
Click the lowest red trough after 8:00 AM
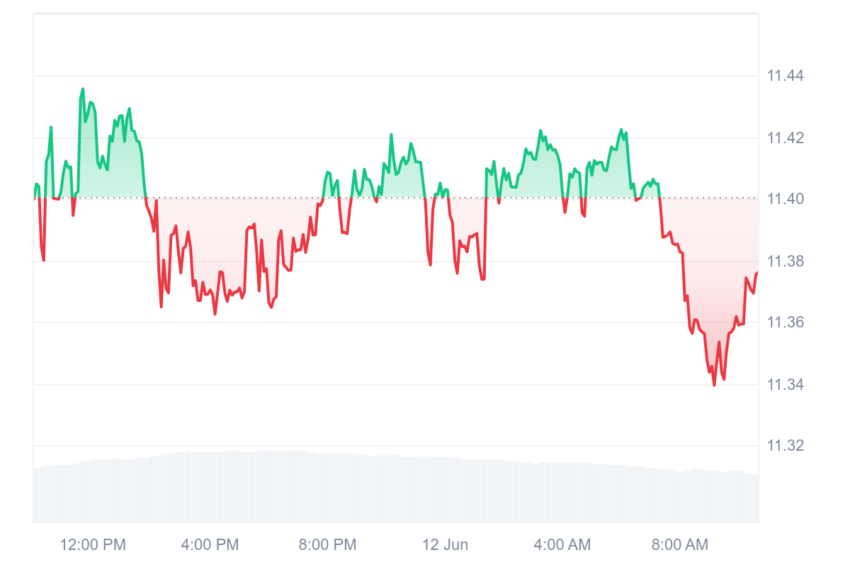pyautogui.click(x=714, y=385)
